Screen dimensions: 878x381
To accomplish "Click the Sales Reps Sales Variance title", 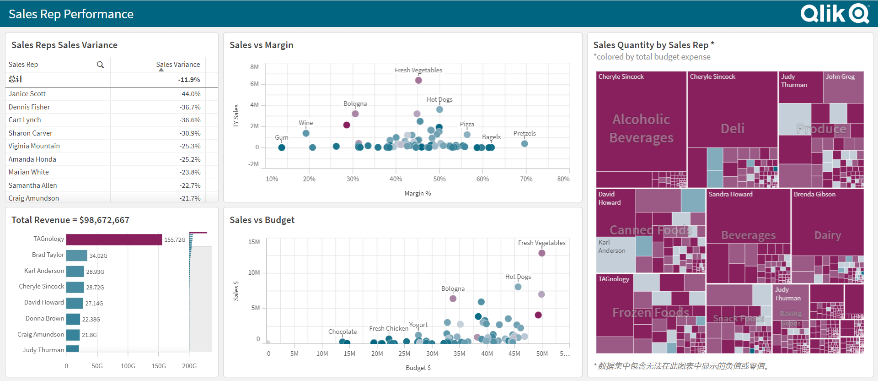I will tap(64, 45).
